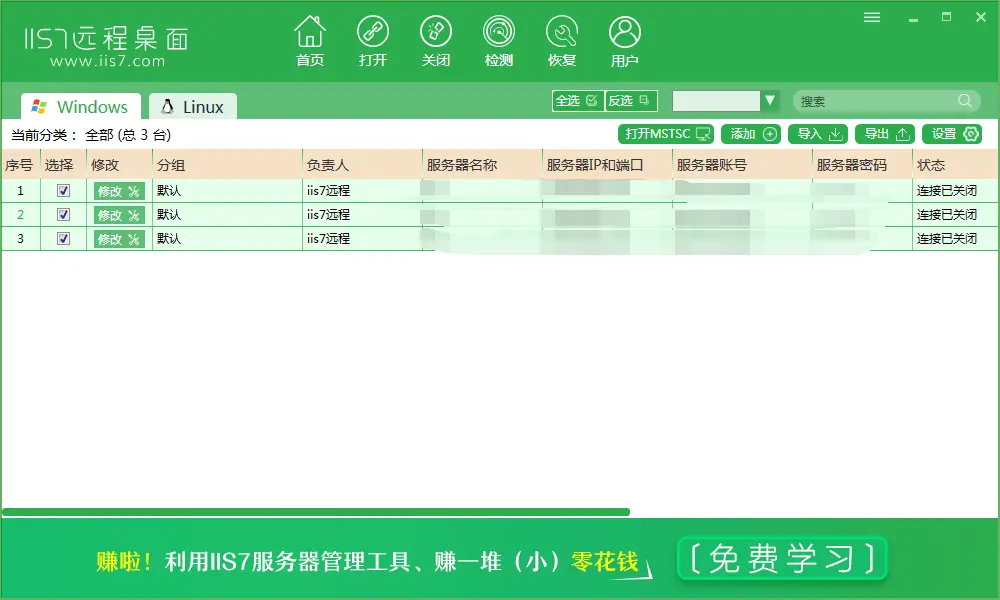1000x600 pixels.
Task: Run the 检测 radar icon
Action: [x=499, y=41]
